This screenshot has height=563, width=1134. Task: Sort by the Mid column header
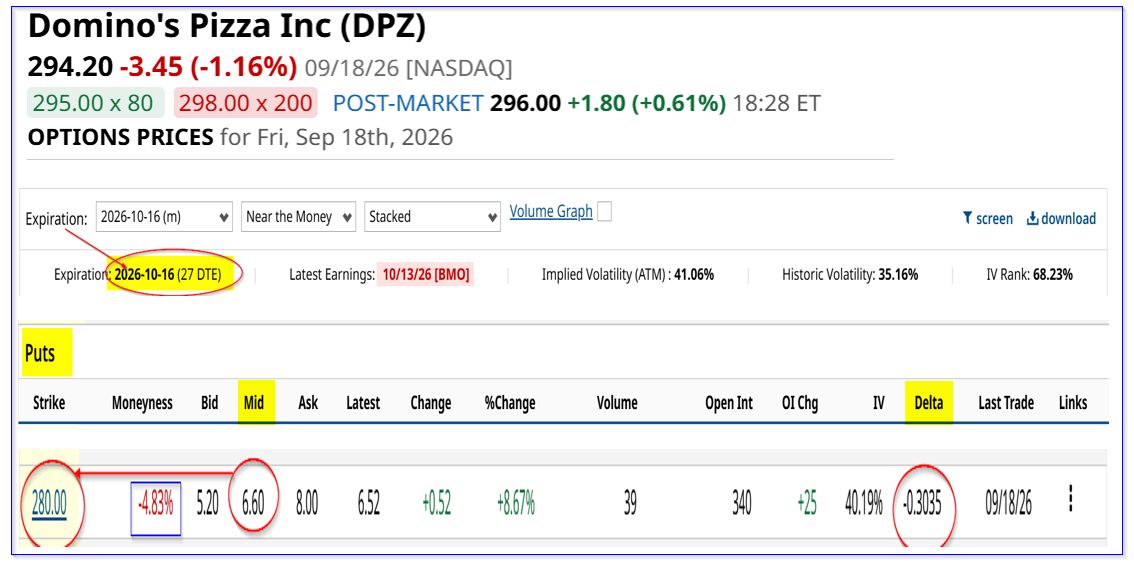click(x=253, y=403)
